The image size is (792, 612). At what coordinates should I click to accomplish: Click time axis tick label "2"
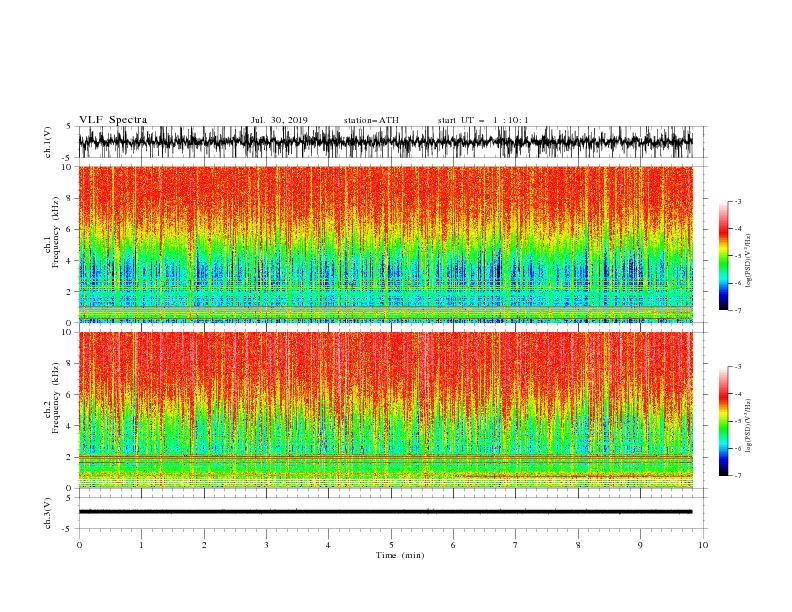pos(204,545)
